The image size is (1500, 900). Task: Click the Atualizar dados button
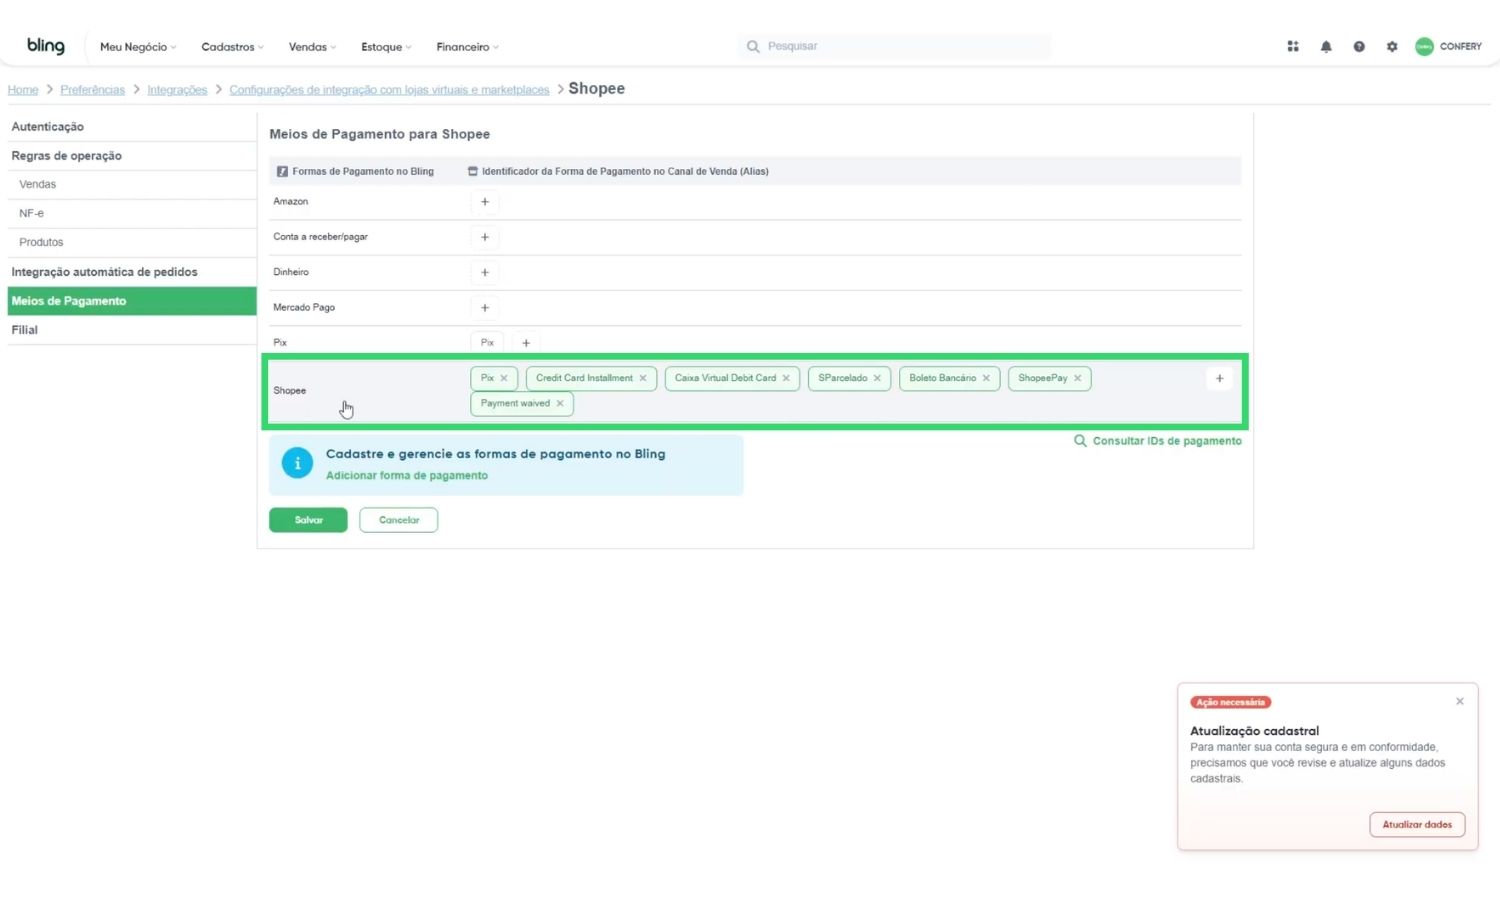[x=1417, y=825]
